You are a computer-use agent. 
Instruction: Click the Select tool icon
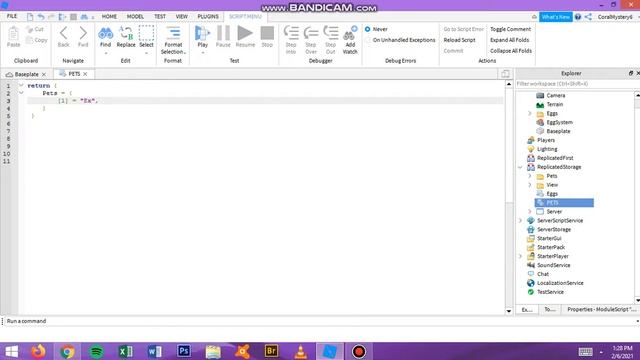[146, 33]
